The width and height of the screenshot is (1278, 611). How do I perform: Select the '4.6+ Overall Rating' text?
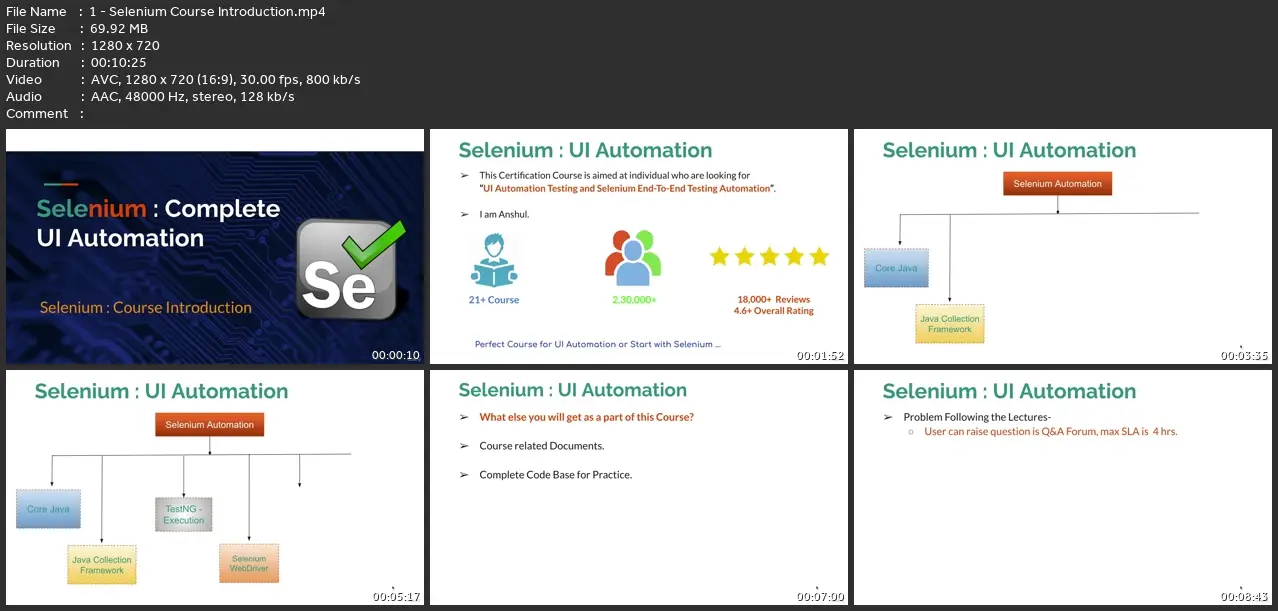773,311
